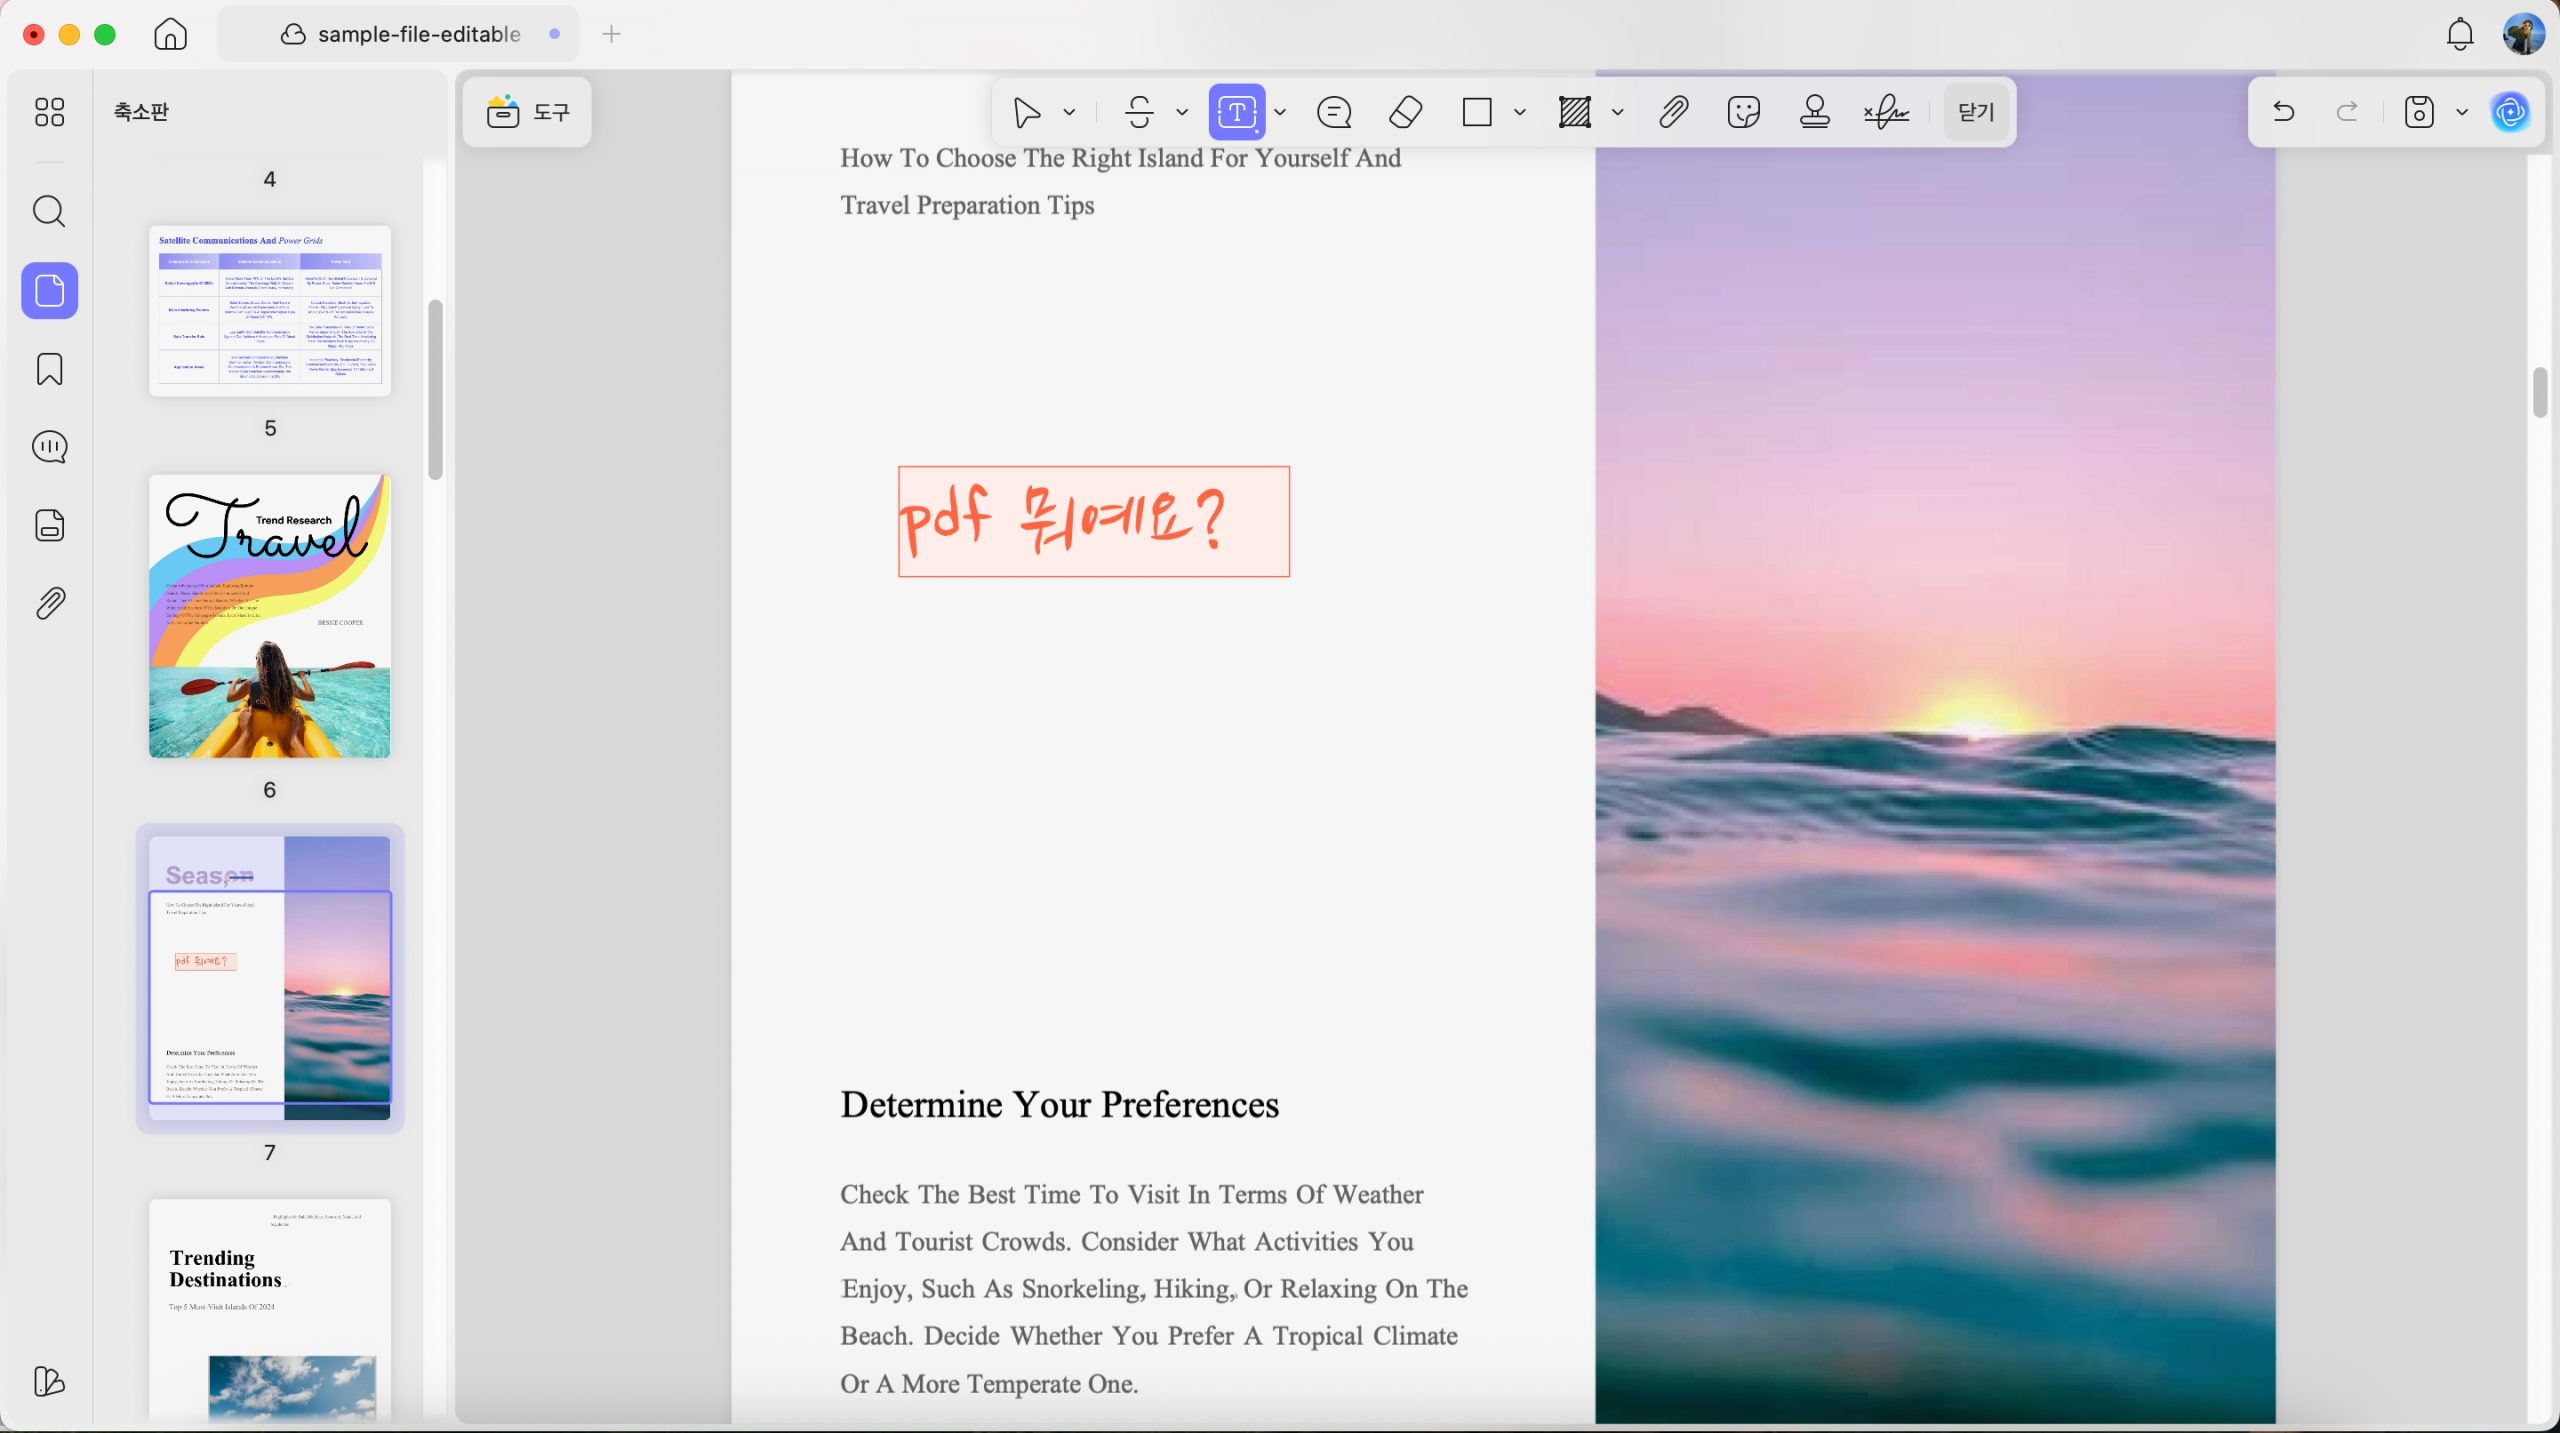Open the save options dropdown arrow
The height and width of the screenshot is (1433, 2560).
tap(2462, 112)
